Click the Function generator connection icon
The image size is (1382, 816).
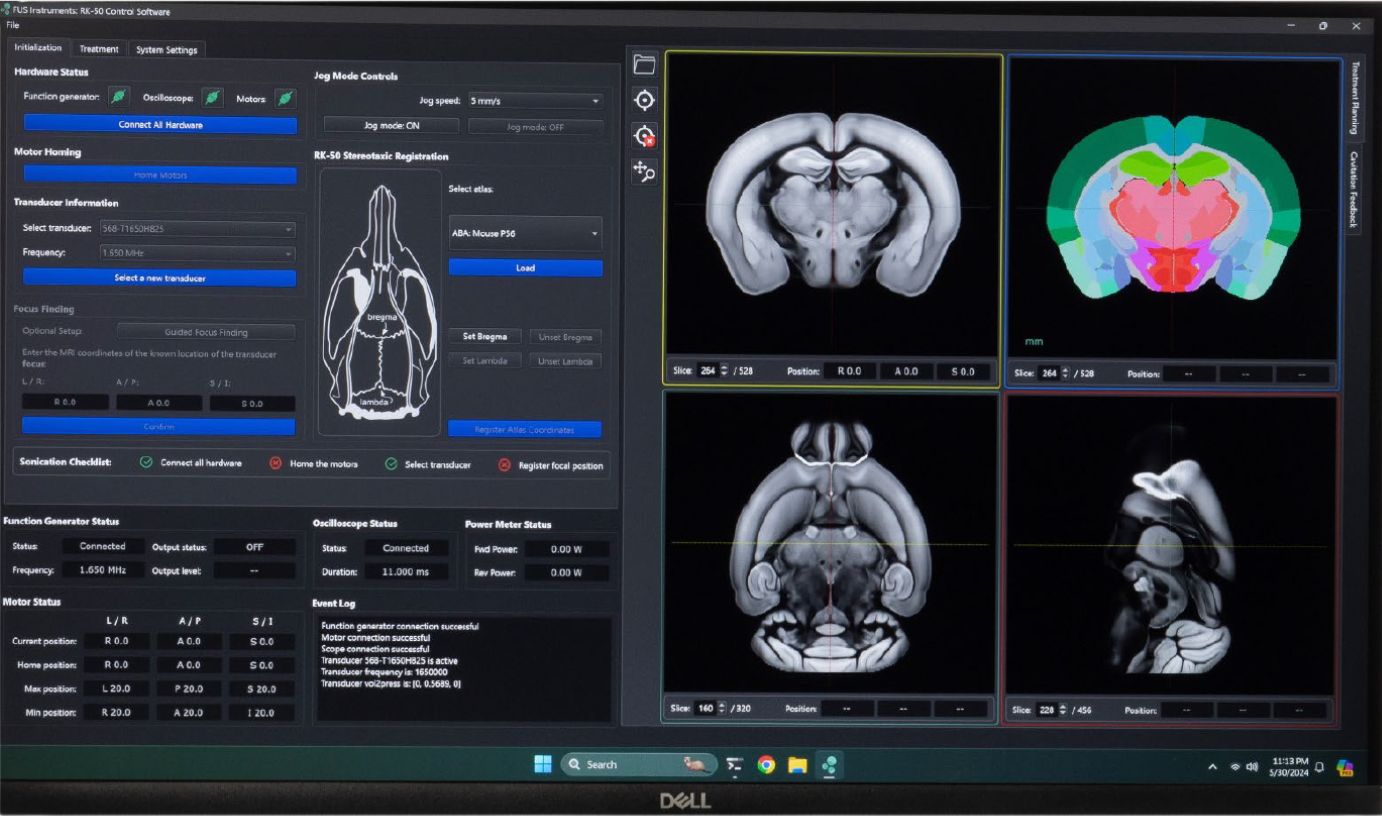point(118,97)
